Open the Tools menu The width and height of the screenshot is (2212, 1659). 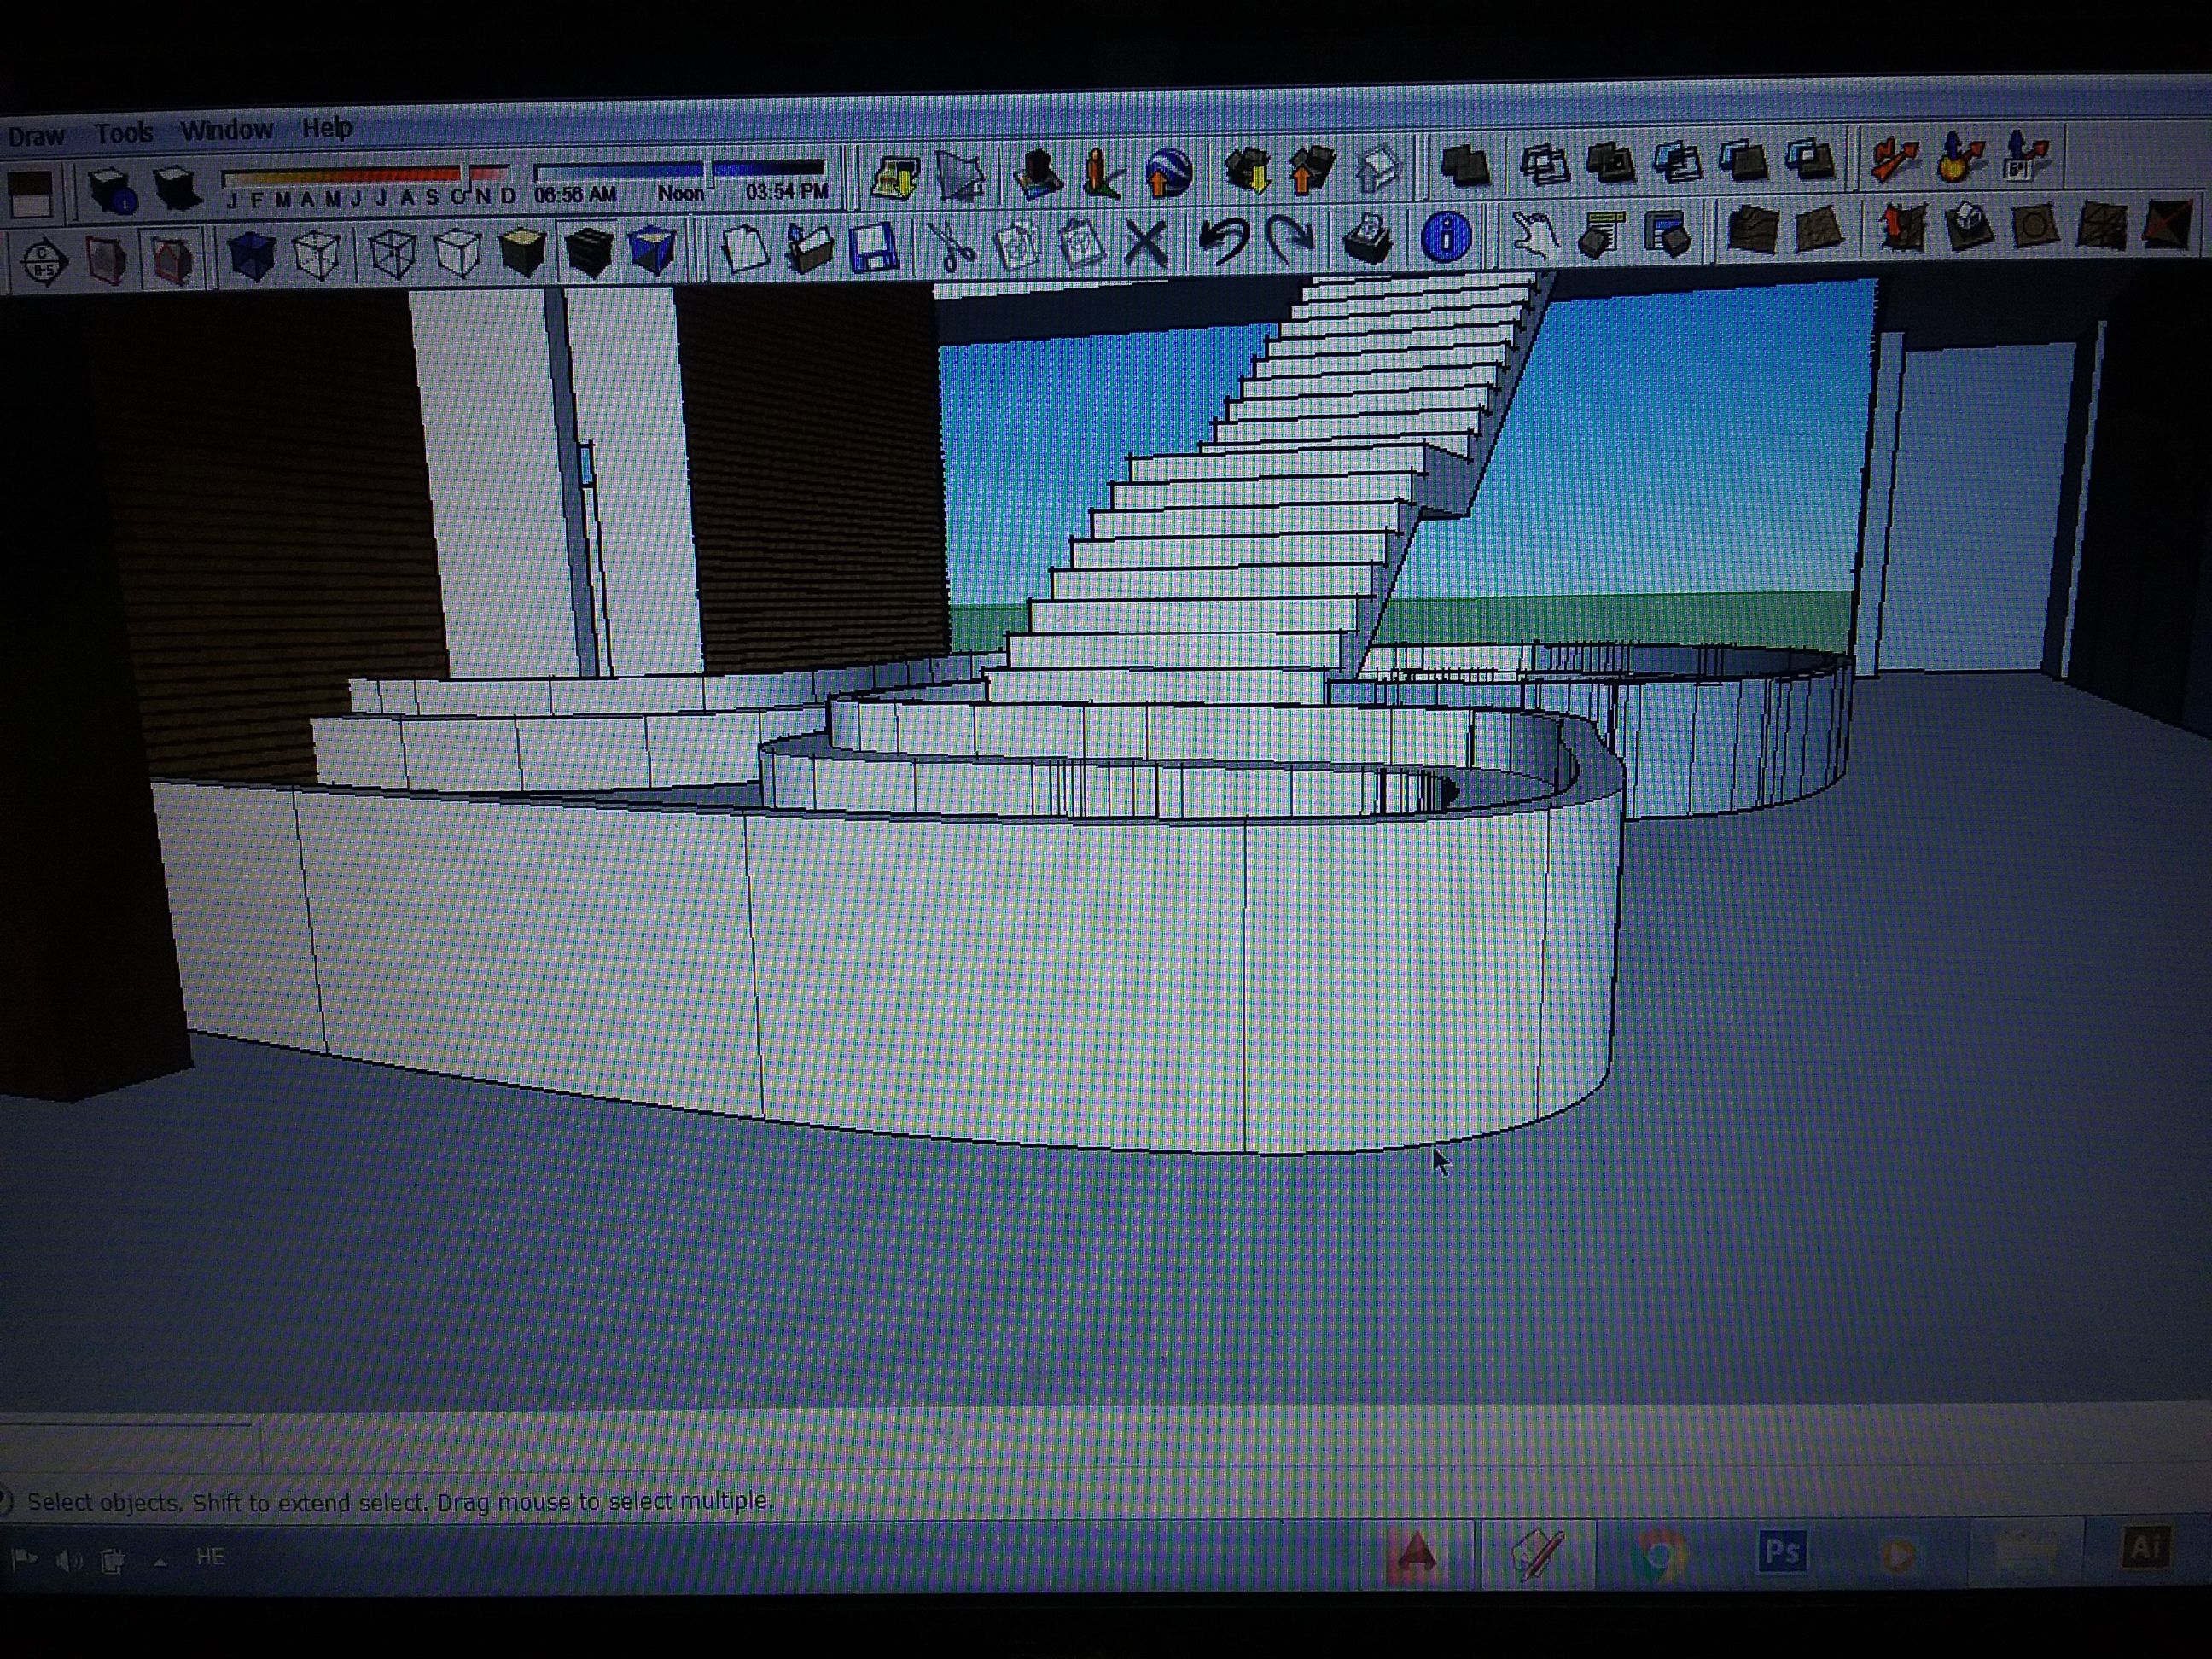[x=123, y=133]
